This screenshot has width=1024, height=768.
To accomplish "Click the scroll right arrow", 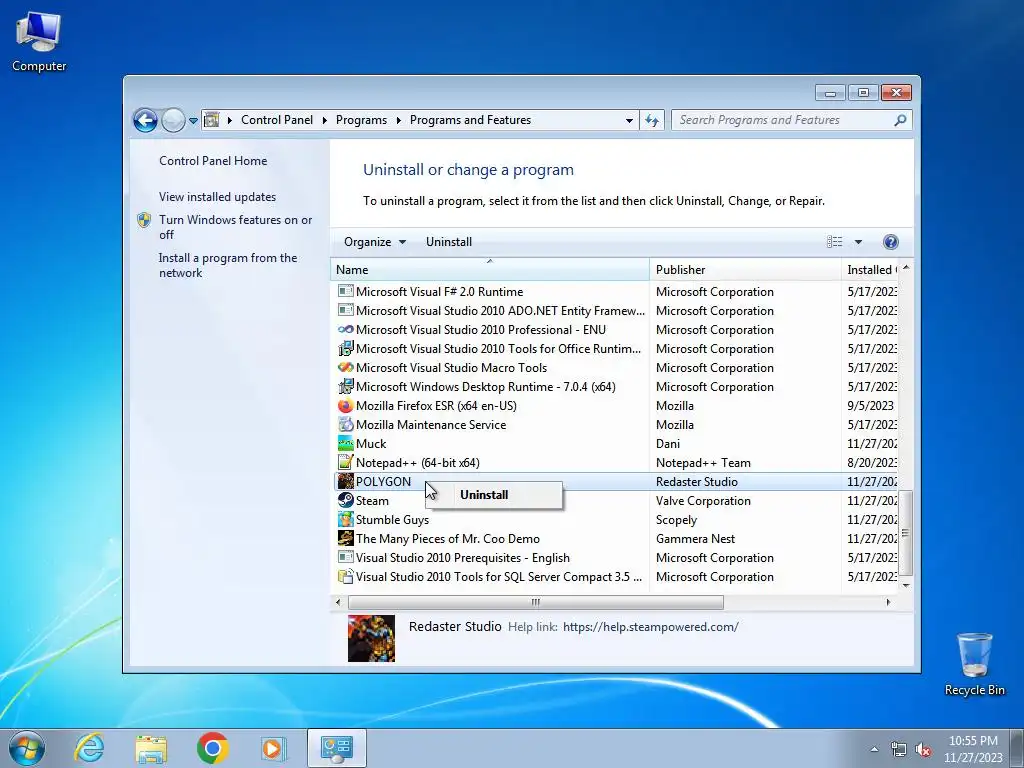I will (888, 602).
